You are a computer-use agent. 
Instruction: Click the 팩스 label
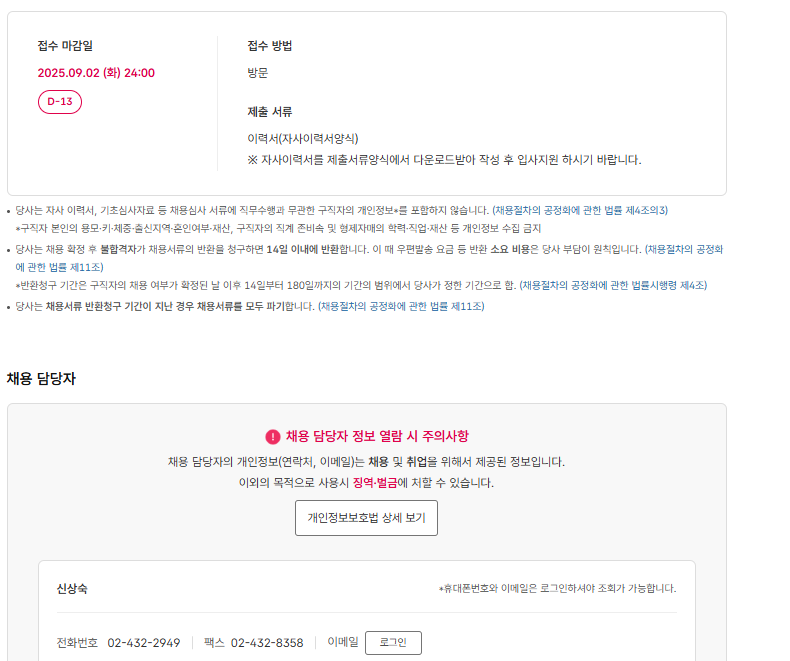[x=214, y=643]
